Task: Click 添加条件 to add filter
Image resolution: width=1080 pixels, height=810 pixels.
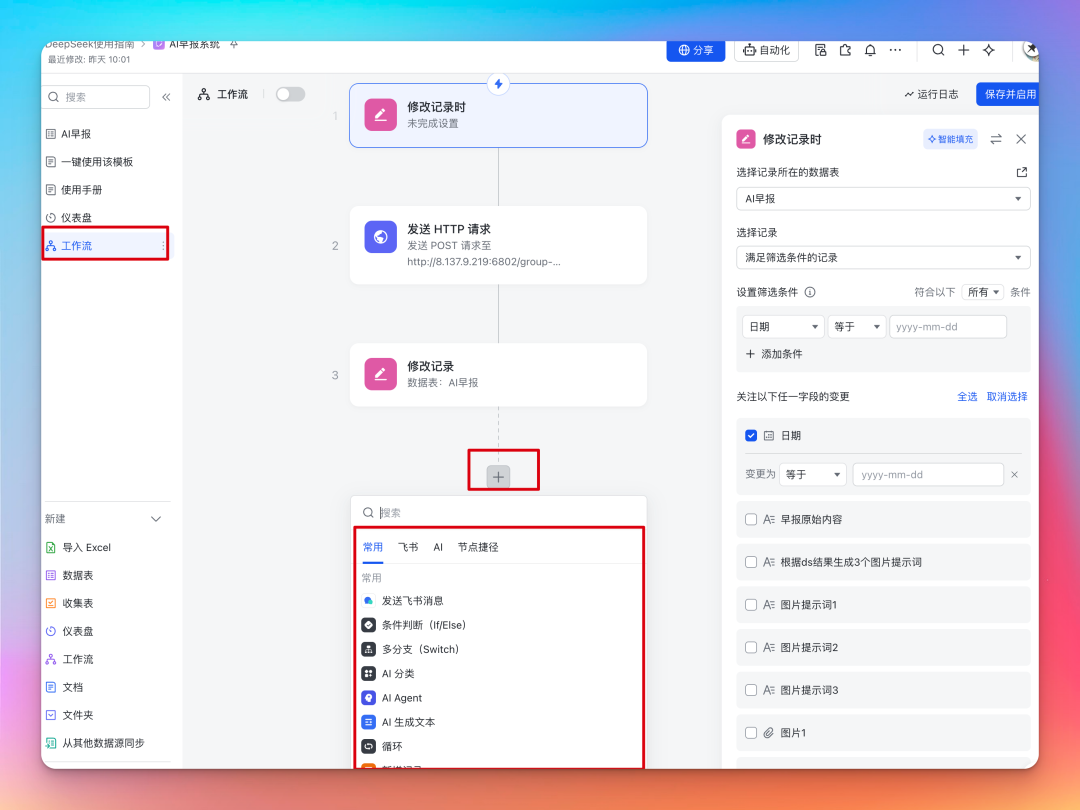Action: pyautogui.click(x=774, y=353)
